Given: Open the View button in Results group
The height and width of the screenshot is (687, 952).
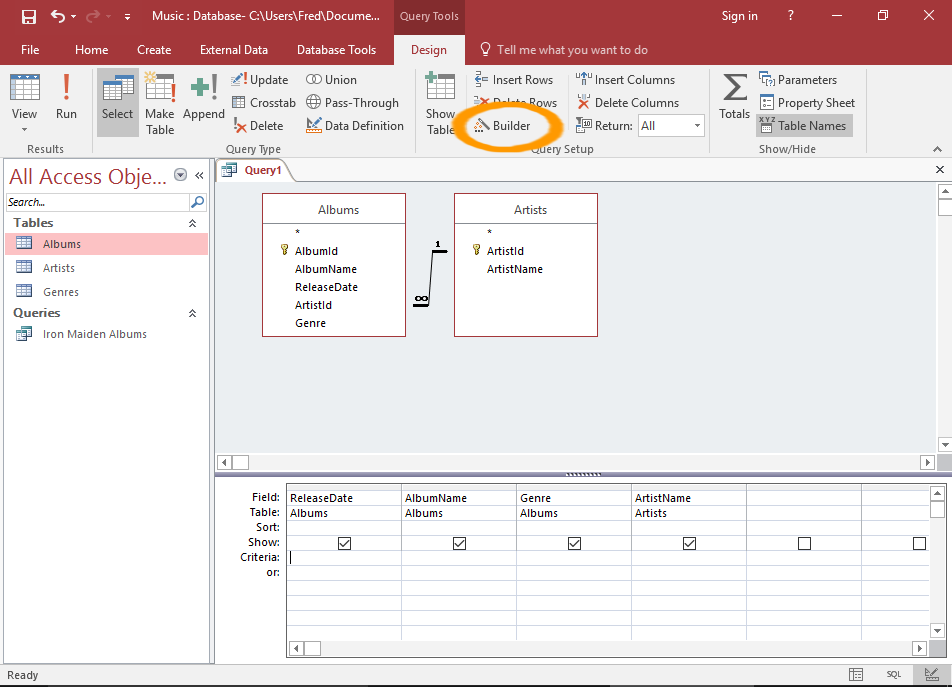Looking at the screenshot, I should pos(24,102).
